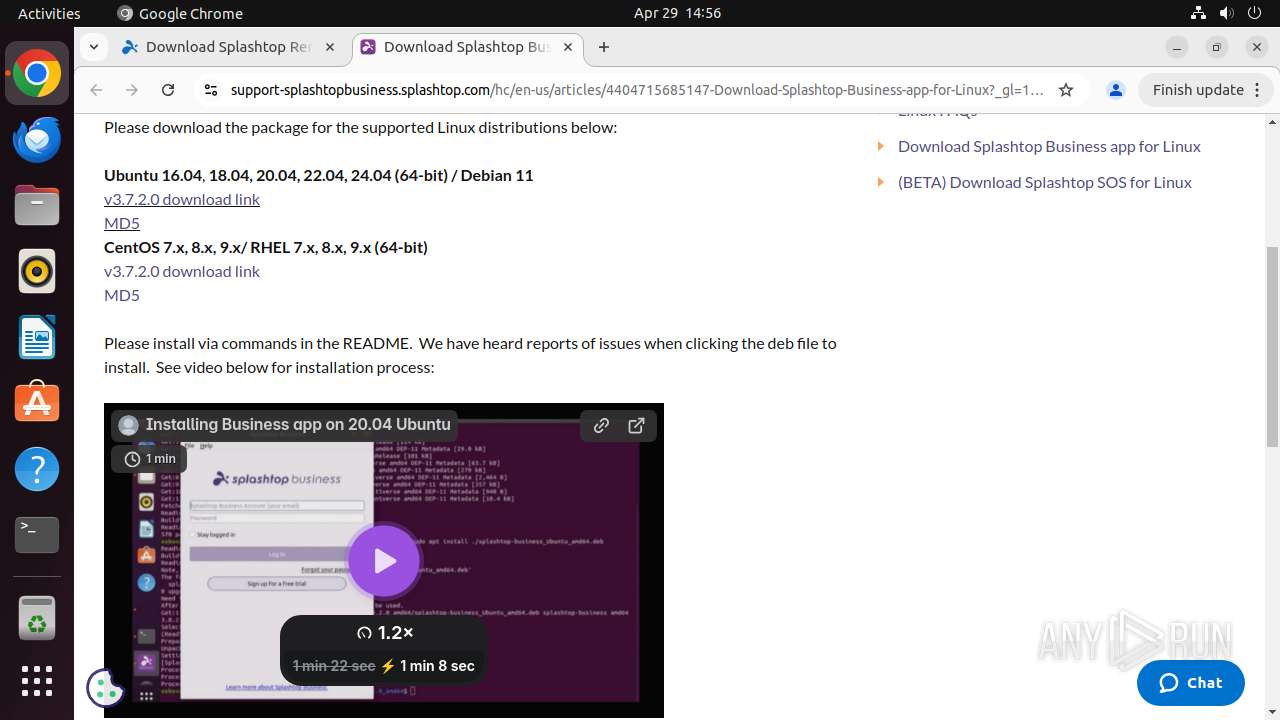1280x720 pixels.
Task: Open Chrome menu next to Finish update
Action: tap(1258, 90)
